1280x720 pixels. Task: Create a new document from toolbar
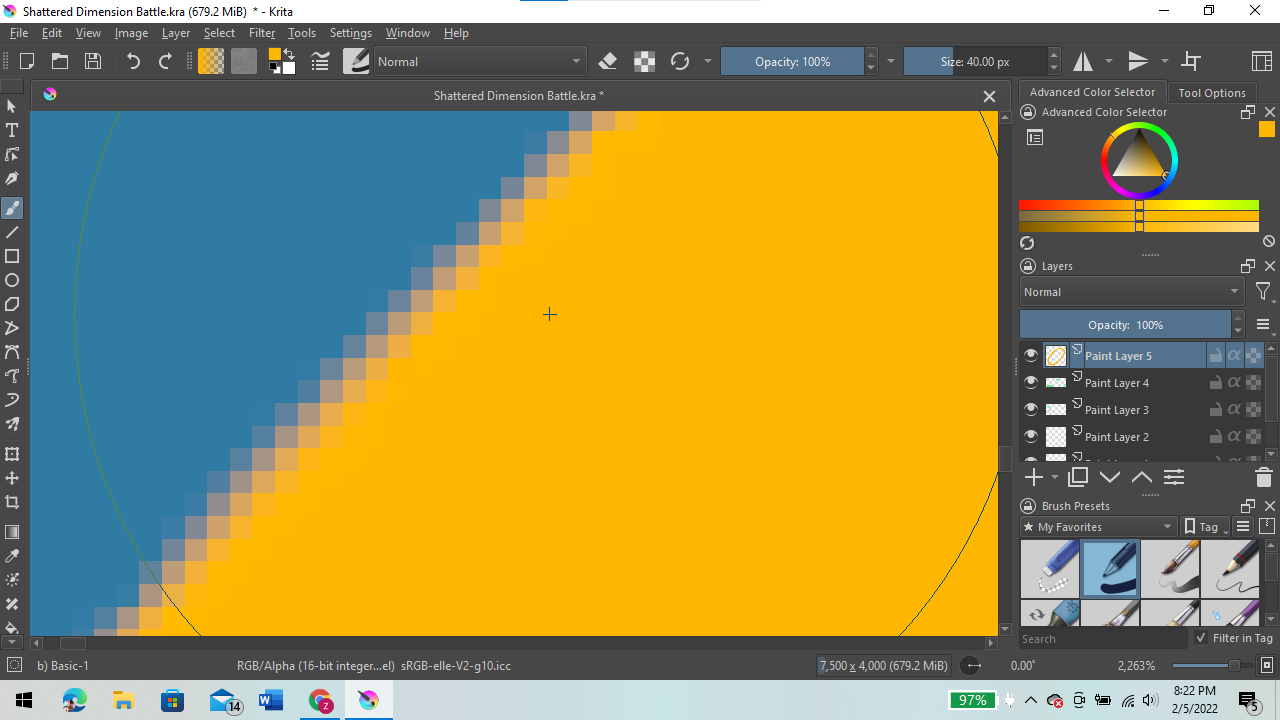coord(27,61)
